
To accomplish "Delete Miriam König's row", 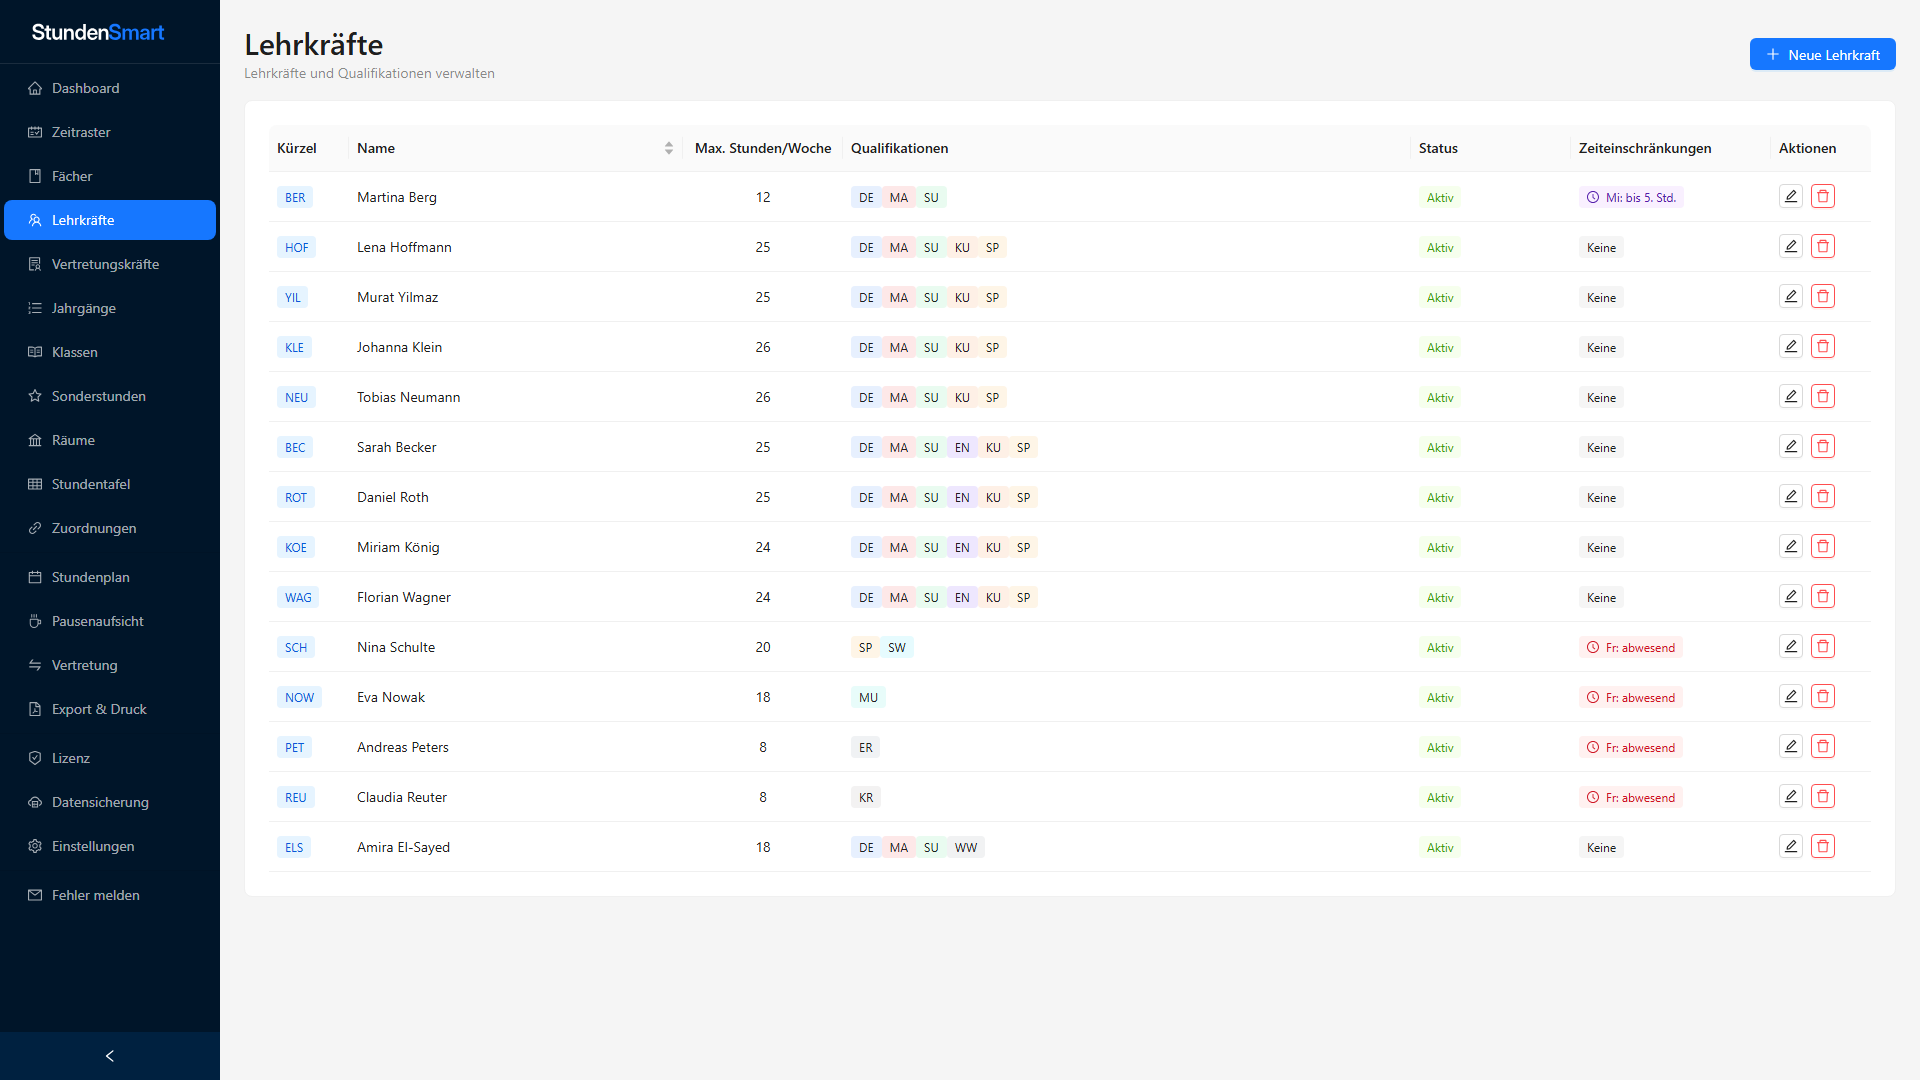I will click(x=1823, y=547).
